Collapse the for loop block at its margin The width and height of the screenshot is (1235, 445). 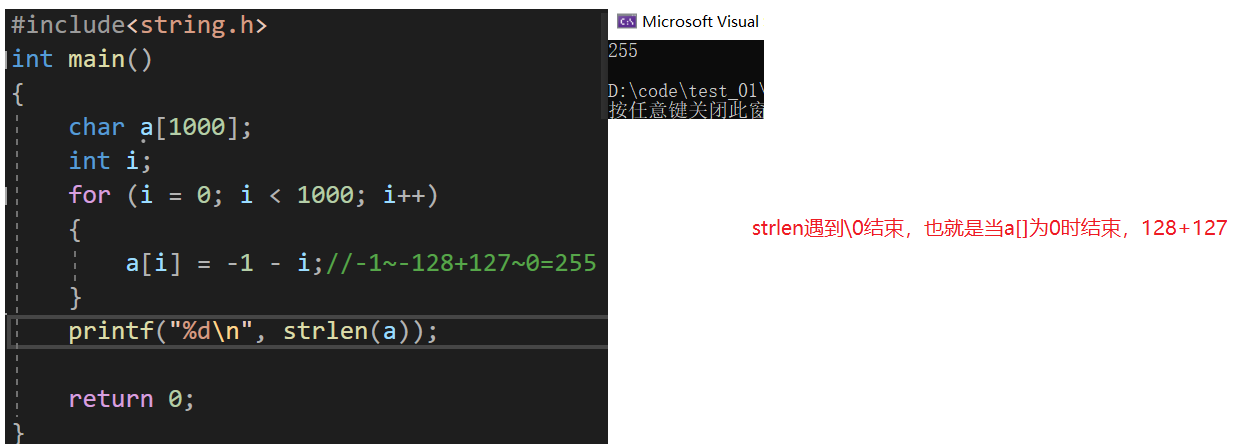(x=7, y=195)
